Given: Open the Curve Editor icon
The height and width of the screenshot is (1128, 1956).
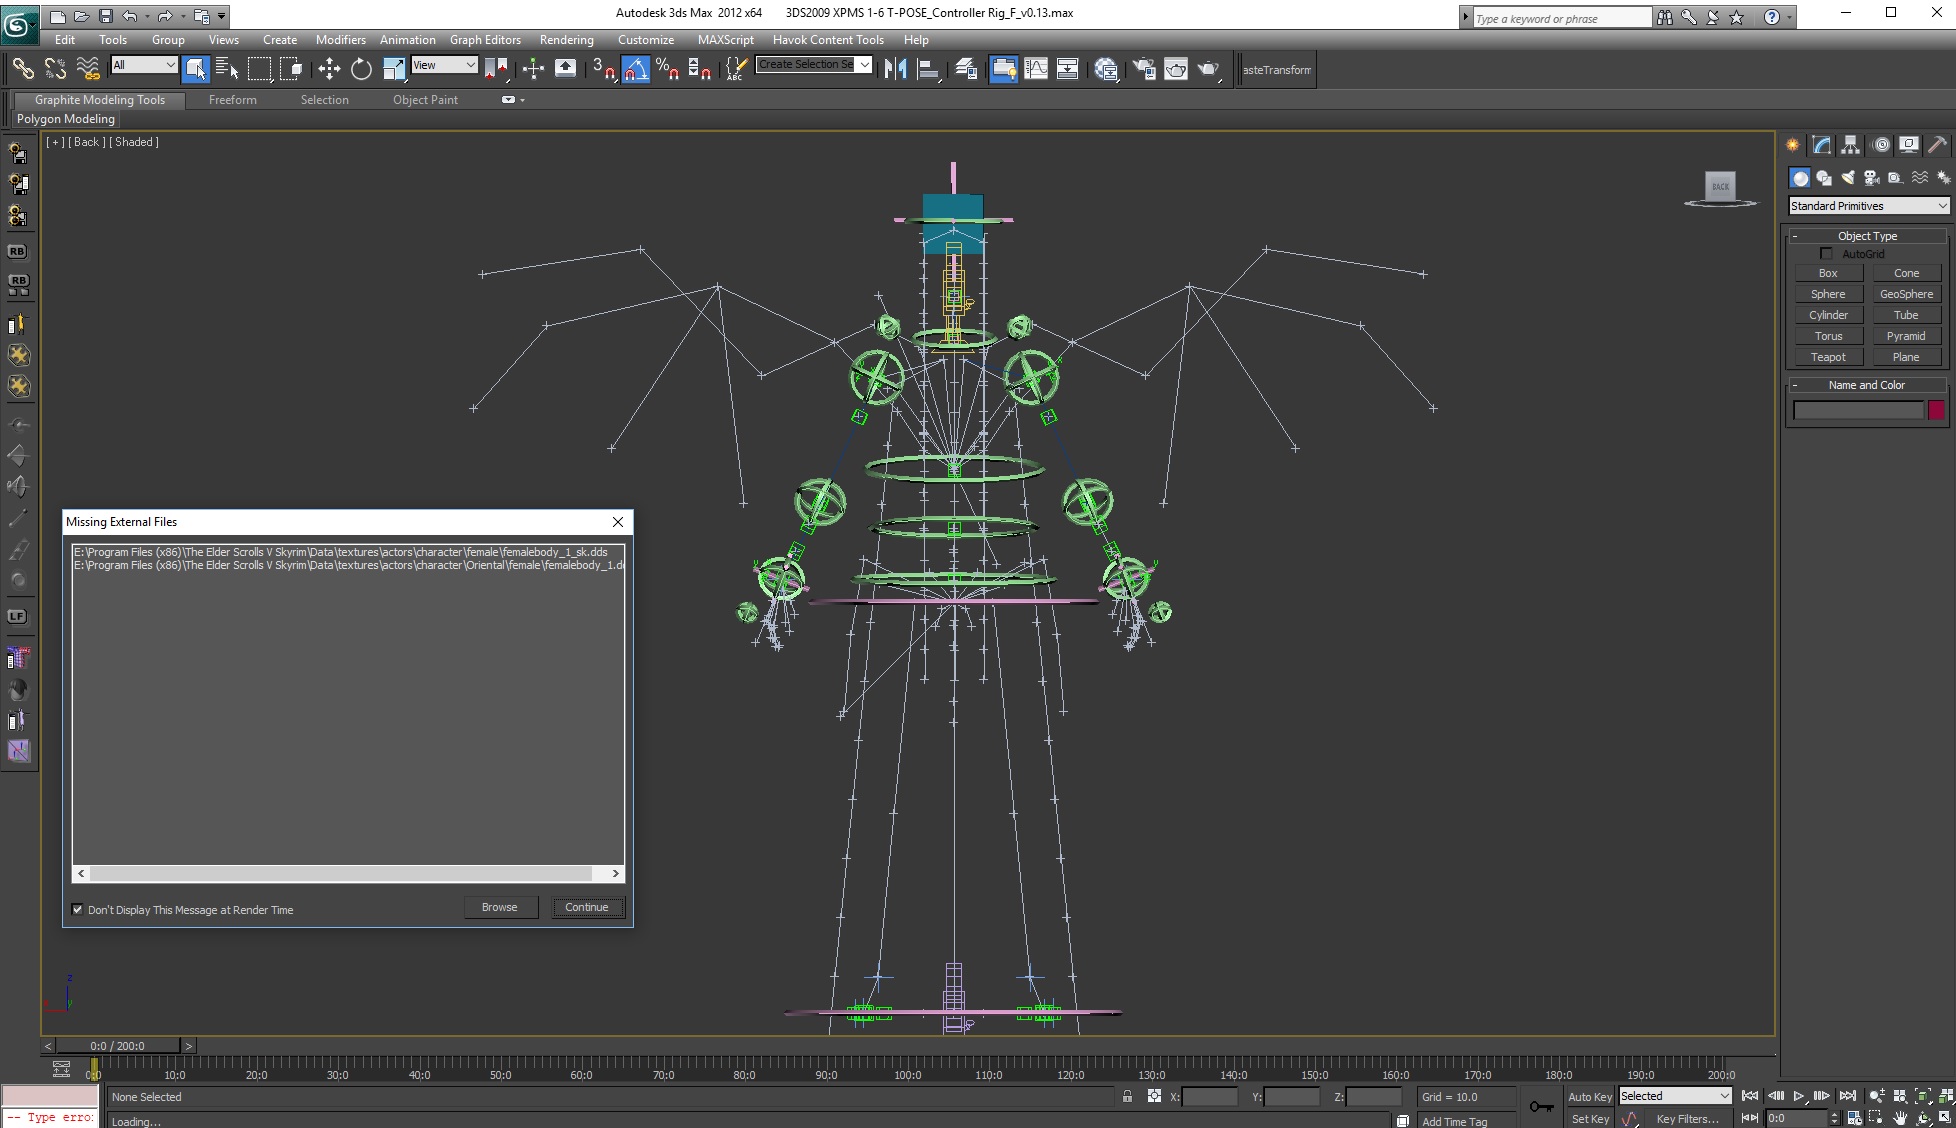Looking at the screenshot, I should pos(1036,68).
